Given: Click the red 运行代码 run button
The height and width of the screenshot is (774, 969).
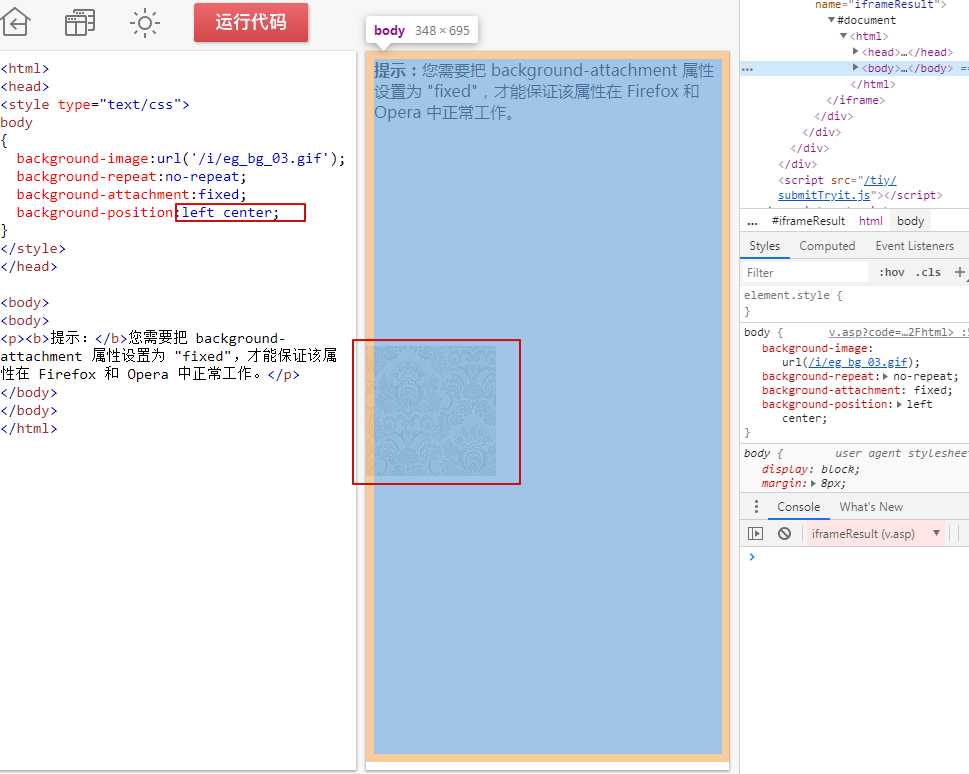Looking at the screenshot, I should (251, 22).
